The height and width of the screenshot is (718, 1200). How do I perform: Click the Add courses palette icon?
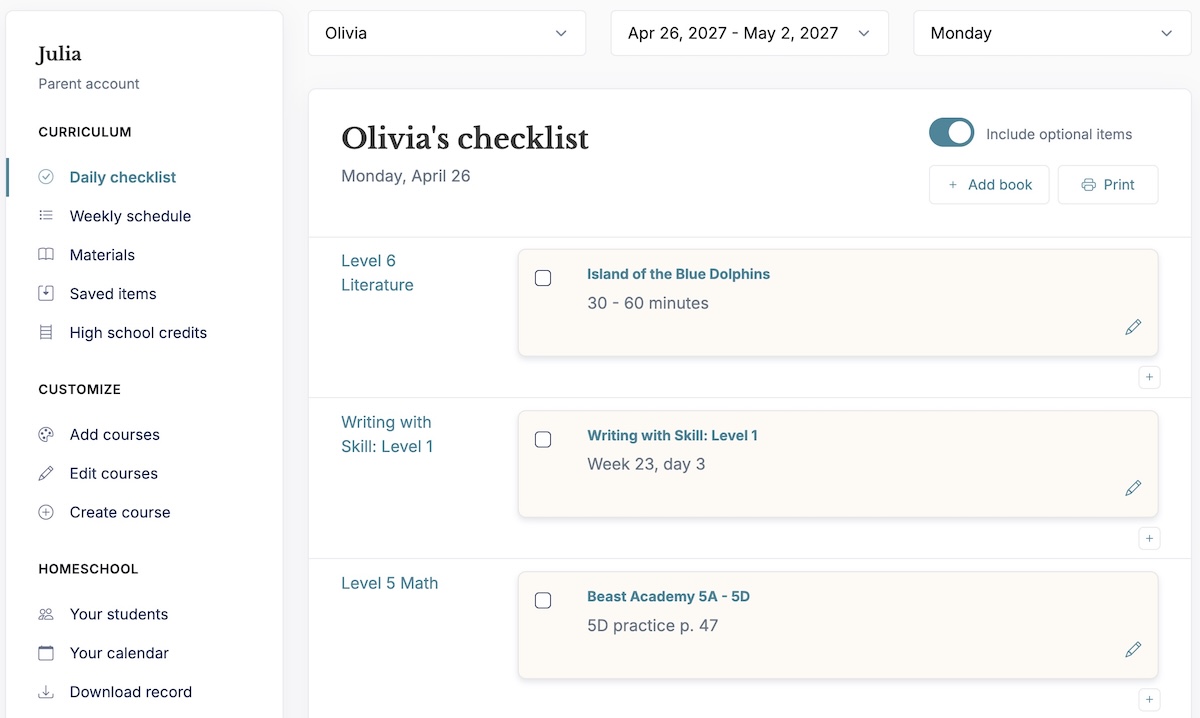tap(46, 435)
